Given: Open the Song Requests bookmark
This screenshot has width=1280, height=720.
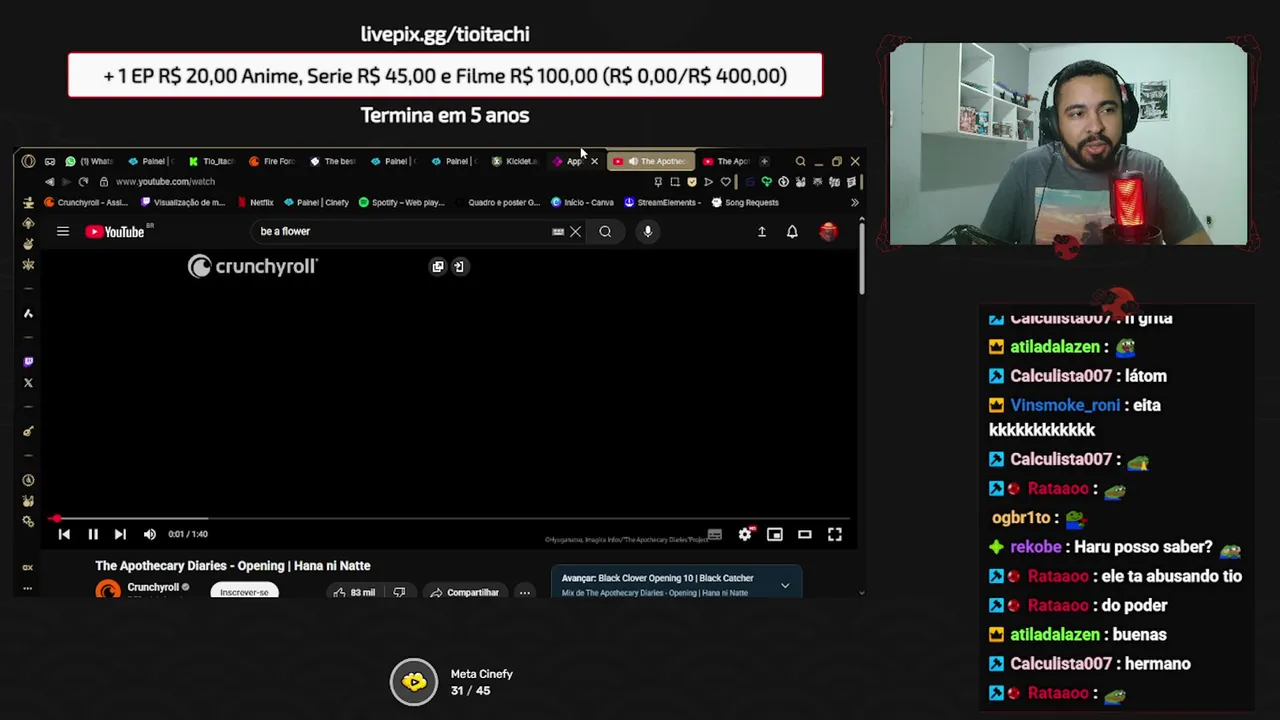Looking at the screenshot, I should pyautogui.click(x=744, y=202).
